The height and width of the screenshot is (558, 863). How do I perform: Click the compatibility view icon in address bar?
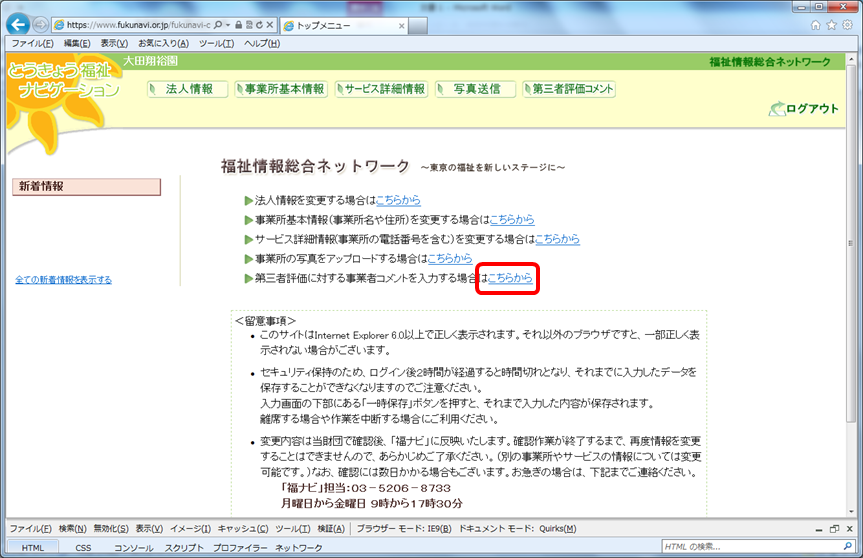pos(249,25)
